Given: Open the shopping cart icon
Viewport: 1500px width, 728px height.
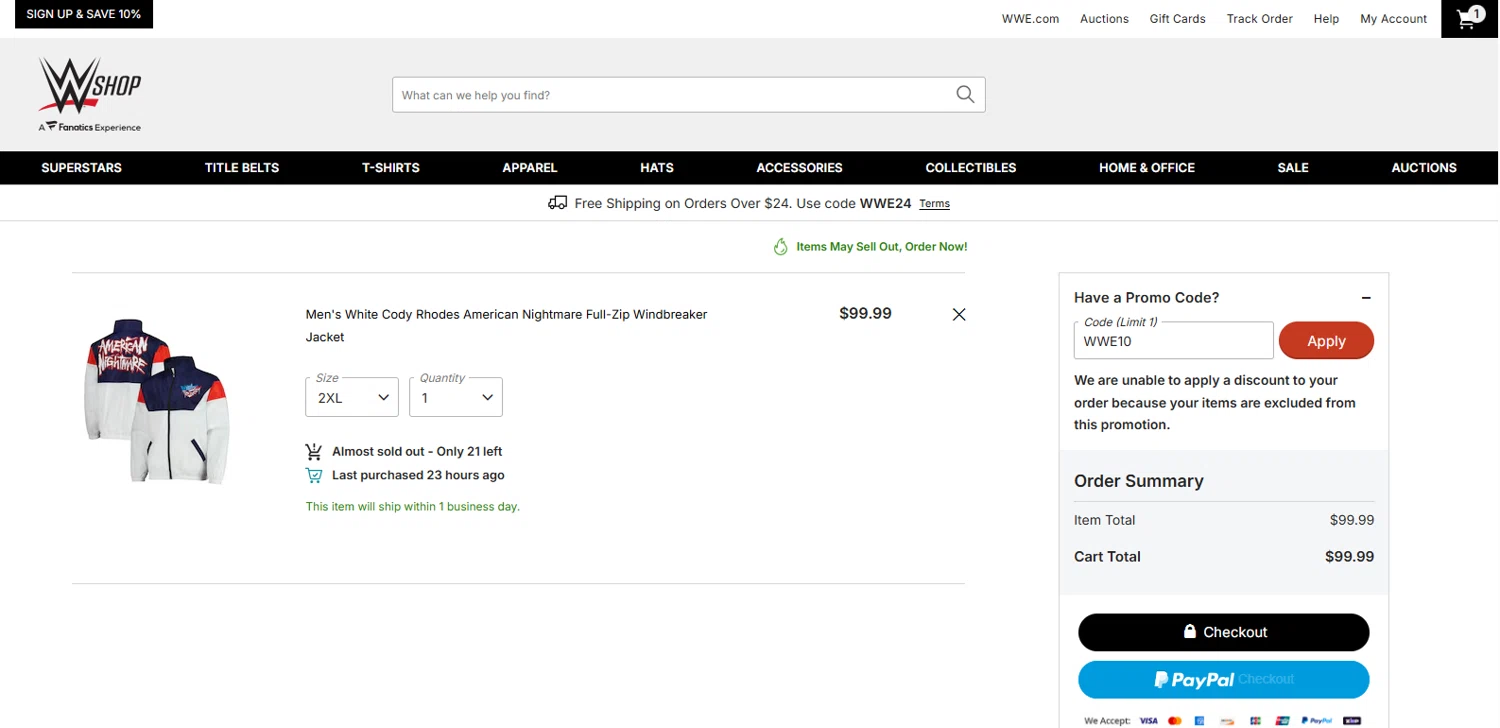Looking at the screenshot, I should tap(1470, 18).
